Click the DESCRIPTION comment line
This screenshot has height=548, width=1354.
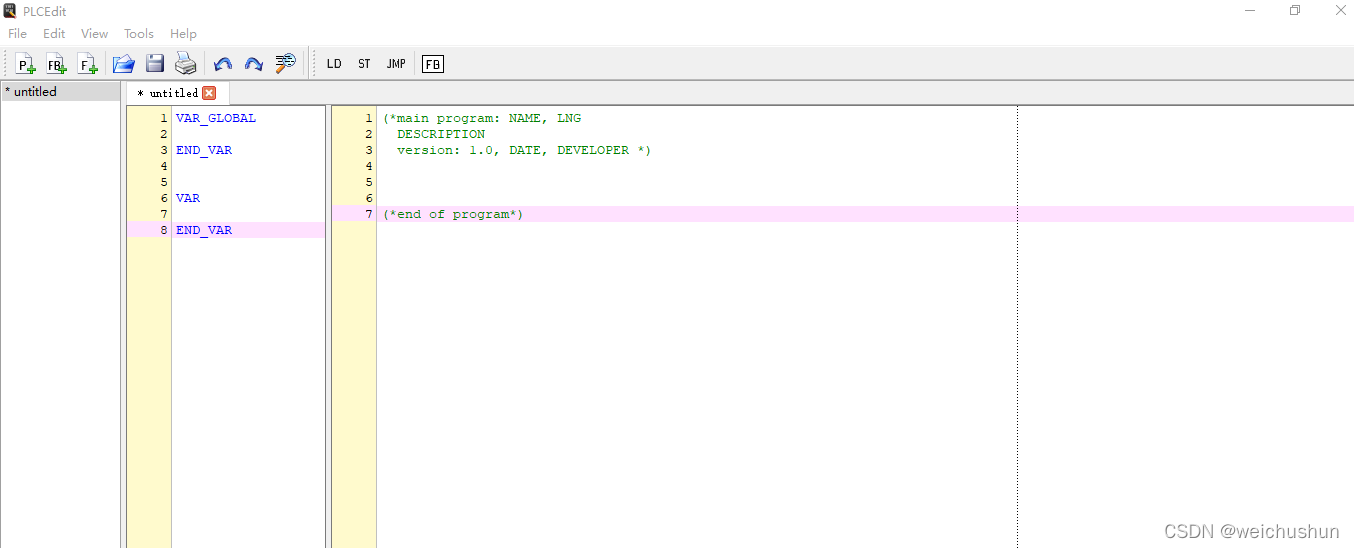(441, 134)
